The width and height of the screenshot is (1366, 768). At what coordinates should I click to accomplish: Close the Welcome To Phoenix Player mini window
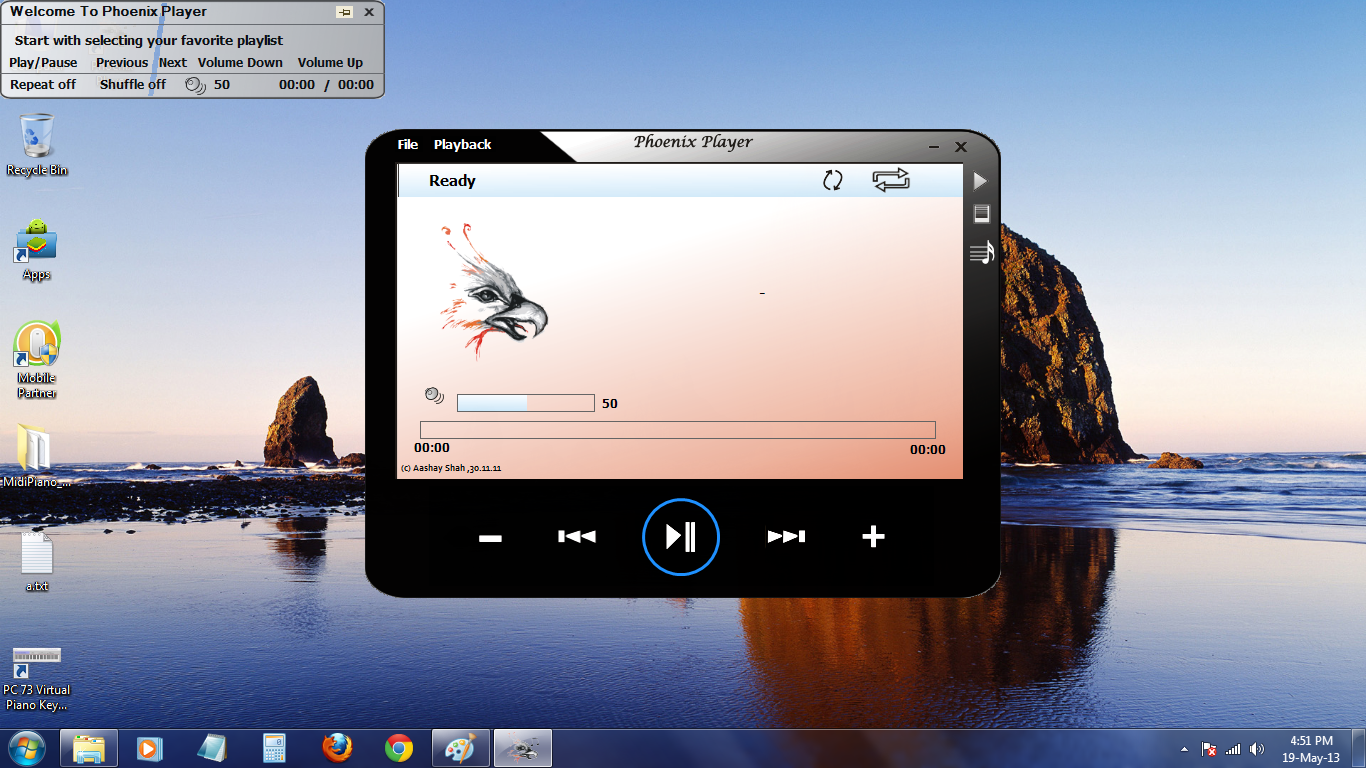point(369,12)
